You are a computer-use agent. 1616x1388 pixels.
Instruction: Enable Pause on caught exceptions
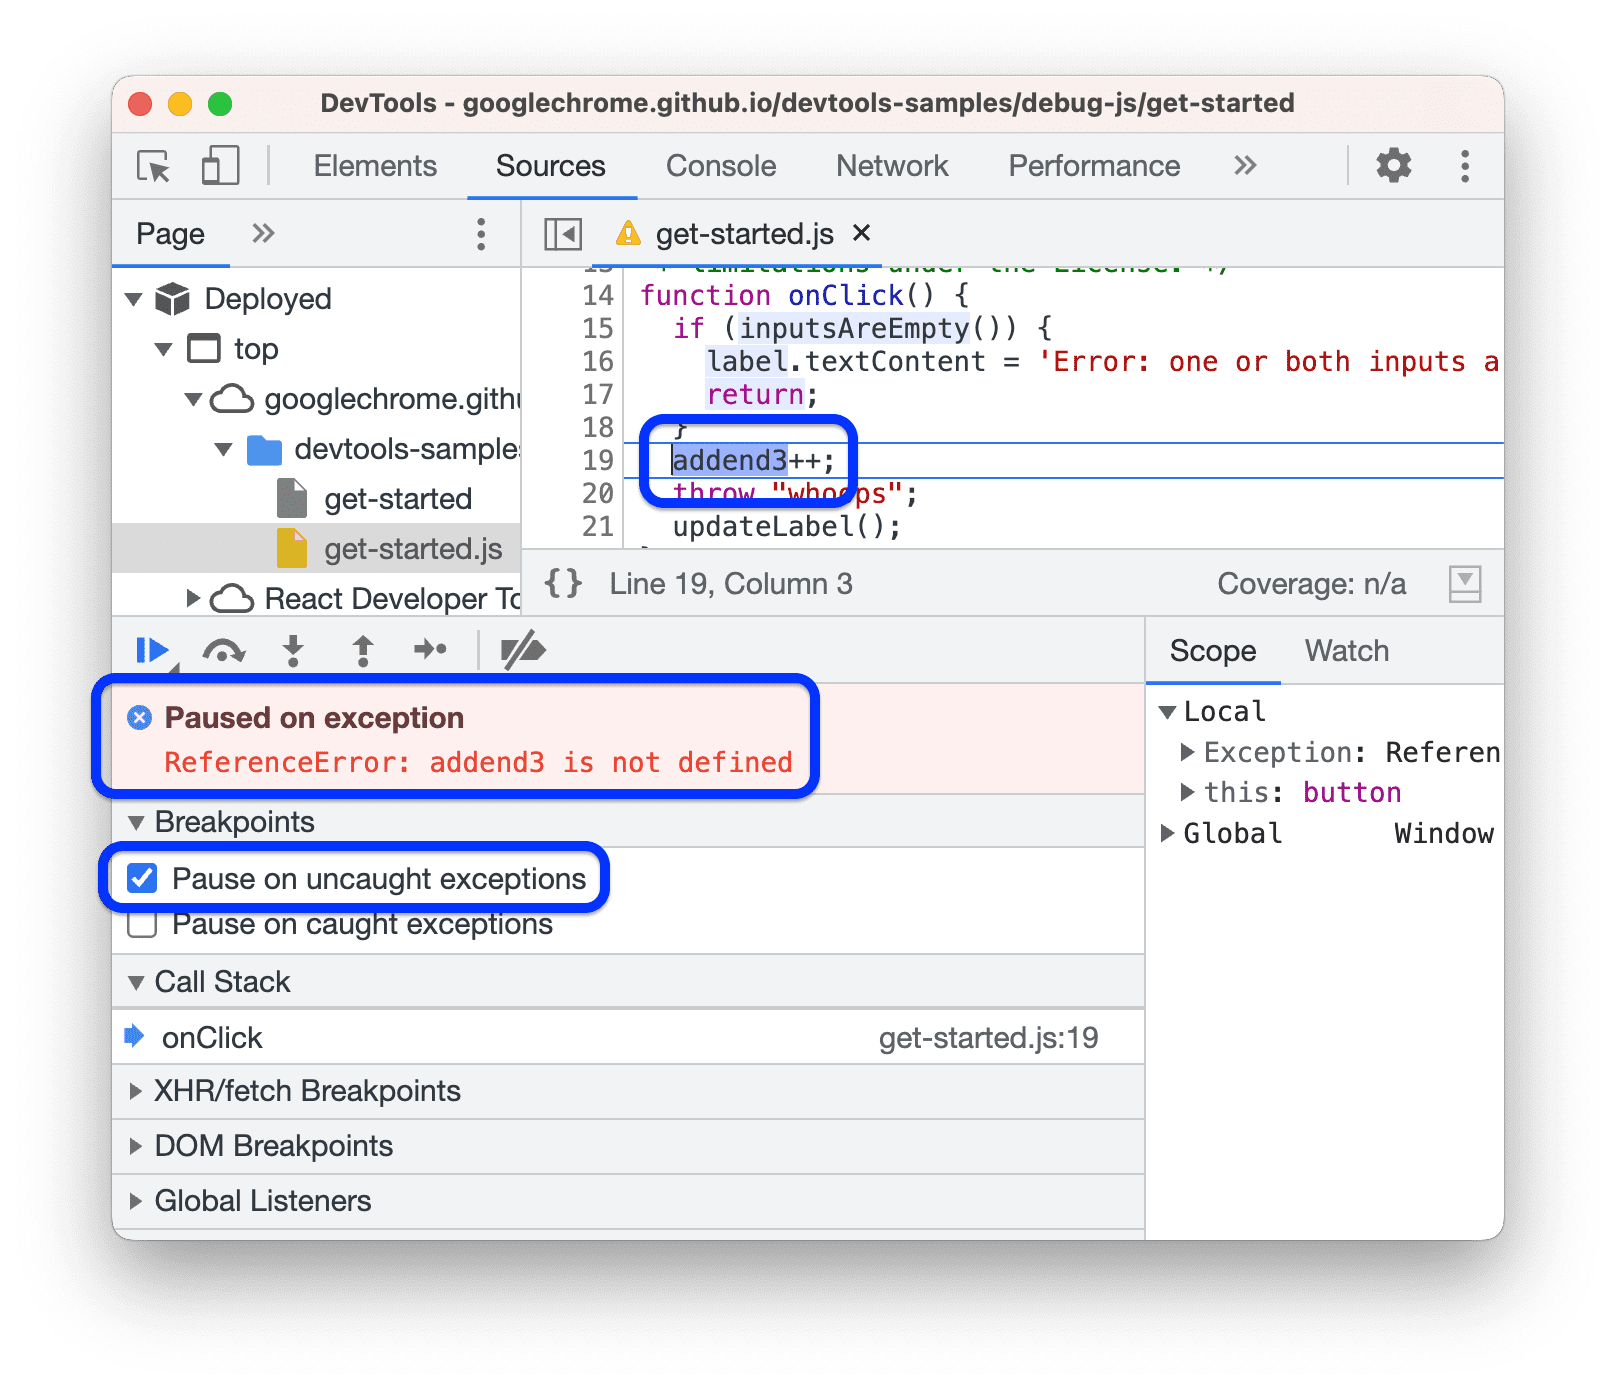pos(141,924)
